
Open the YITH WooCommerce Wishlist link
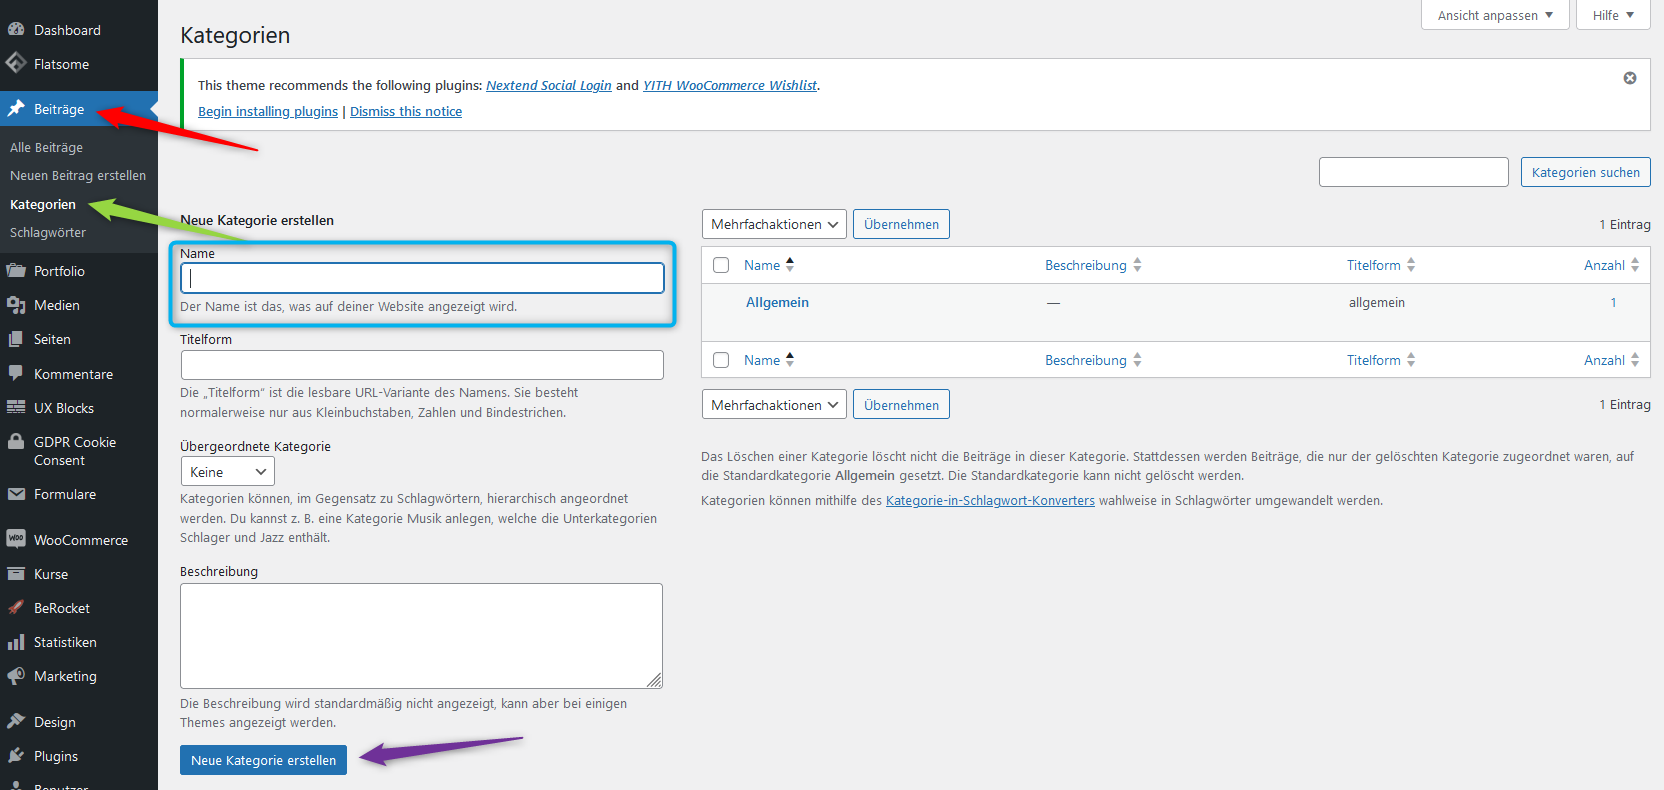pyautogui.click(x=730, y=85)
